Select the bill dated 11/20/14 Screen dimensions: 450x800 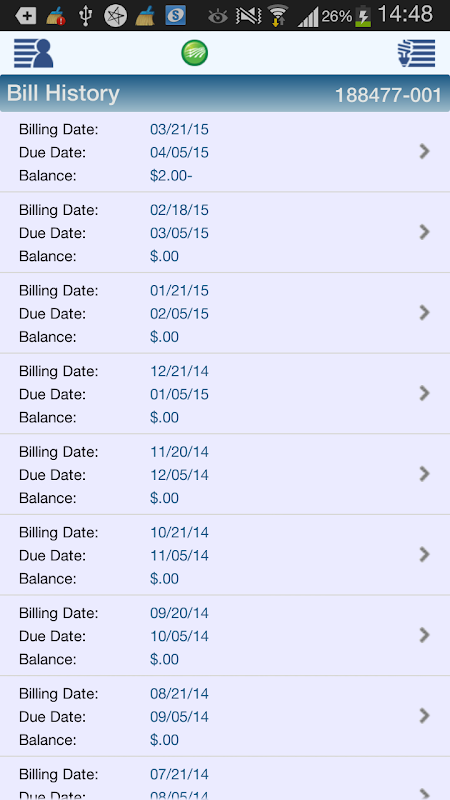225,474
